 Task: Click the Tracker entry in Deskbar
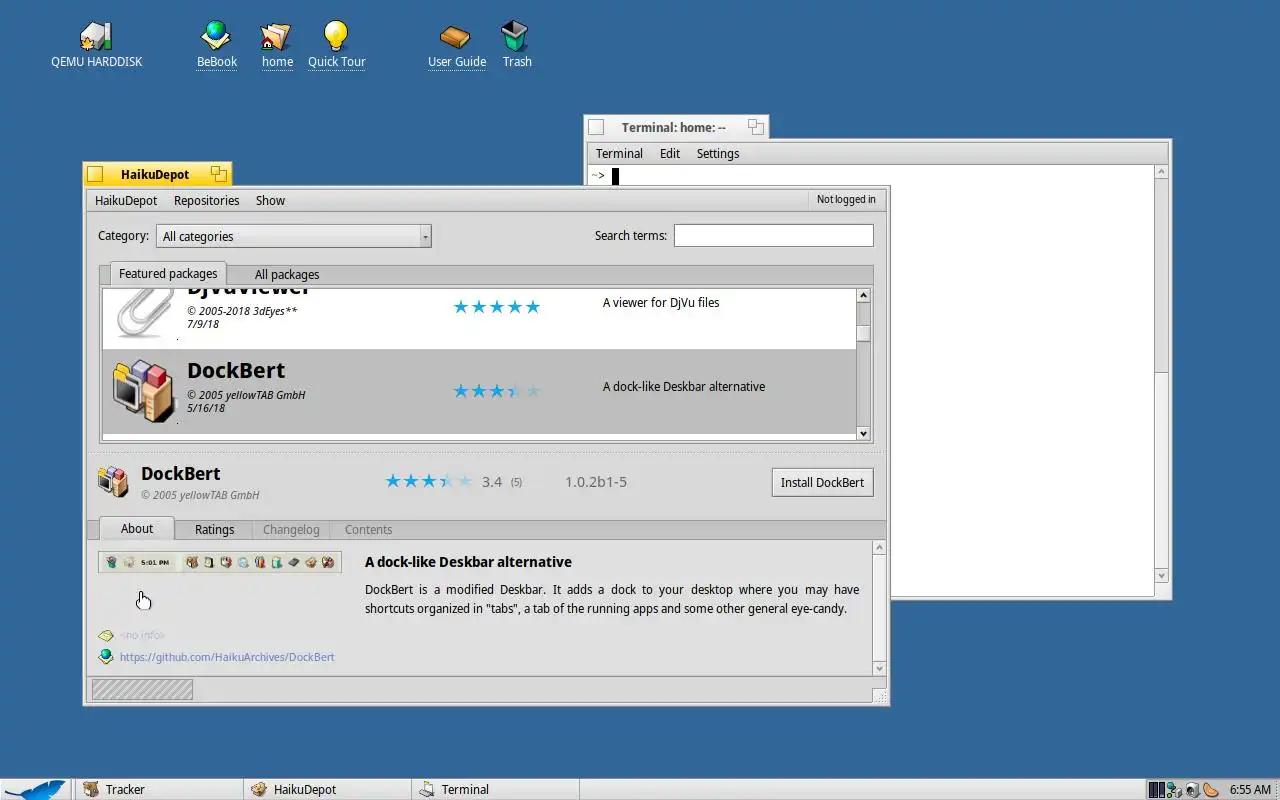pyautogui.click(x=158, y=789)
